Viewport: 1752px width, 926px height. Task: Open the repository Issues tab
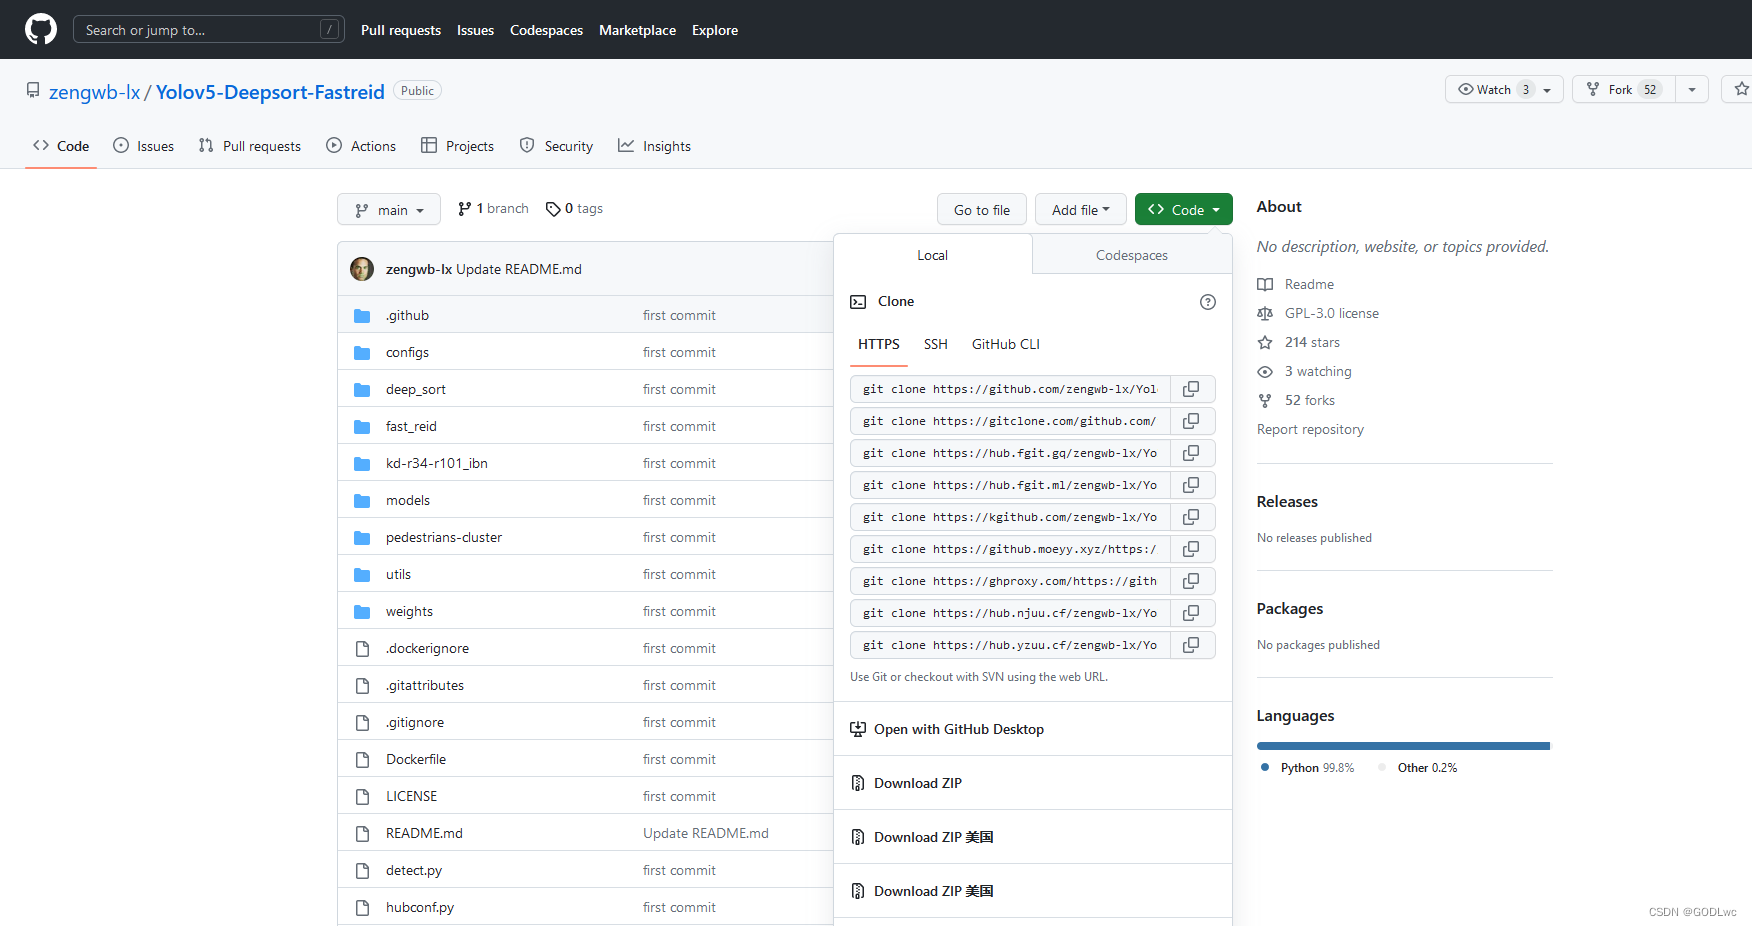(144, 146)
